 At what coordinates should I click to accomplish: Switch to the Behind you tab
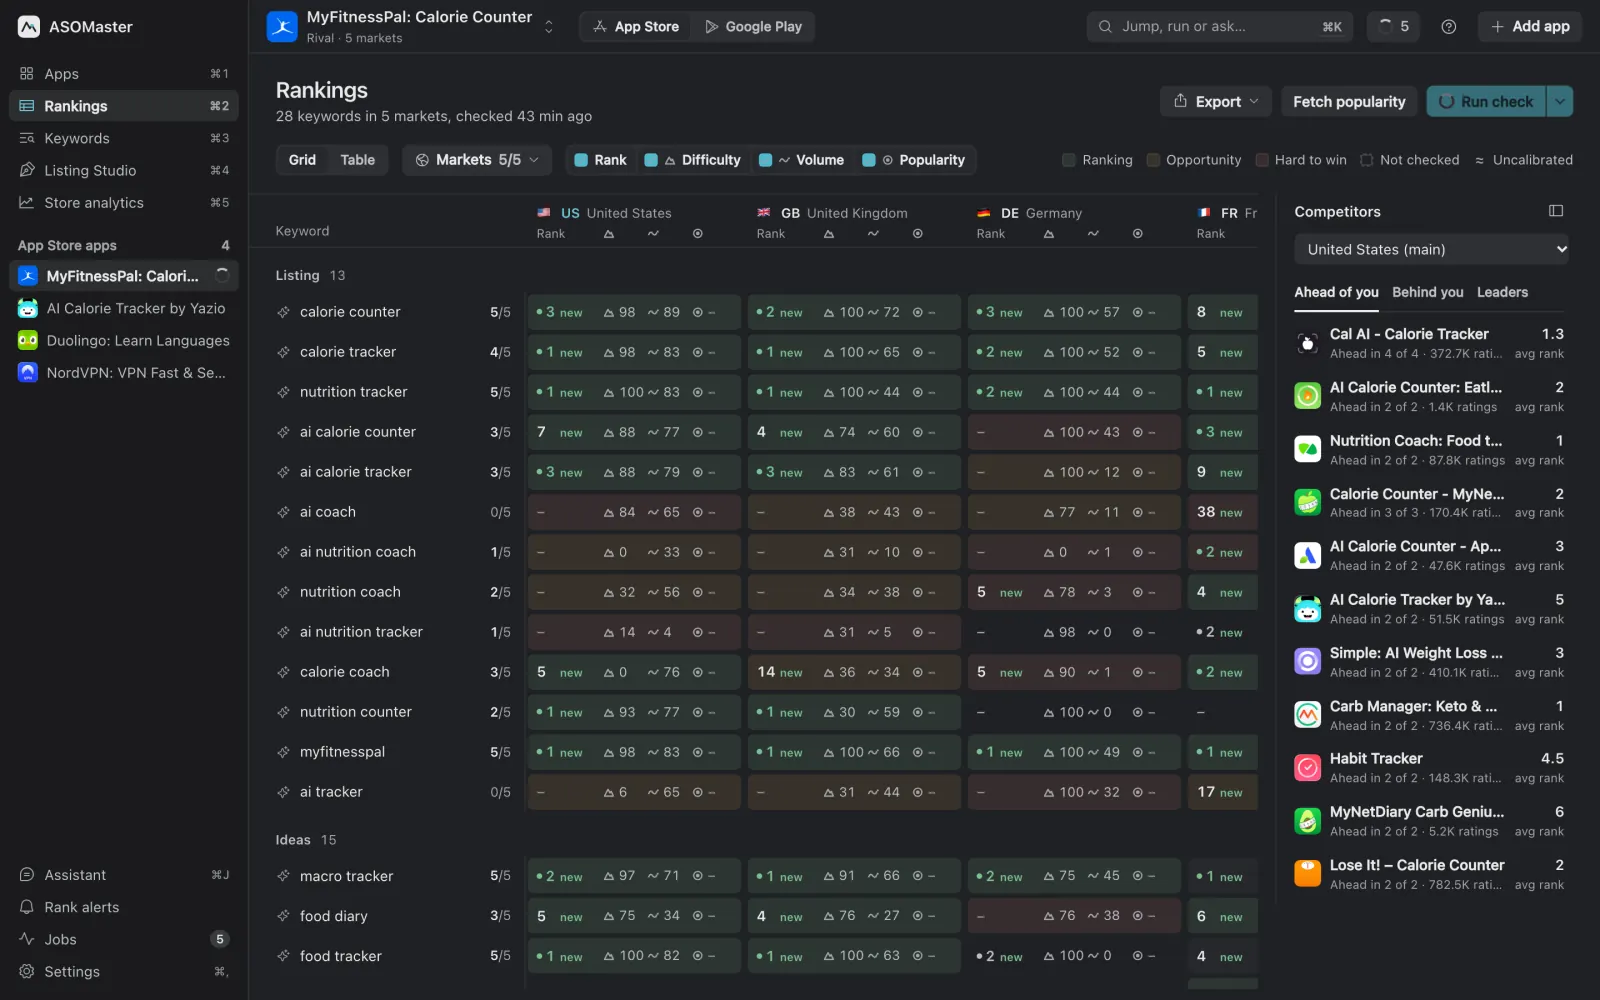[1427, 292]
